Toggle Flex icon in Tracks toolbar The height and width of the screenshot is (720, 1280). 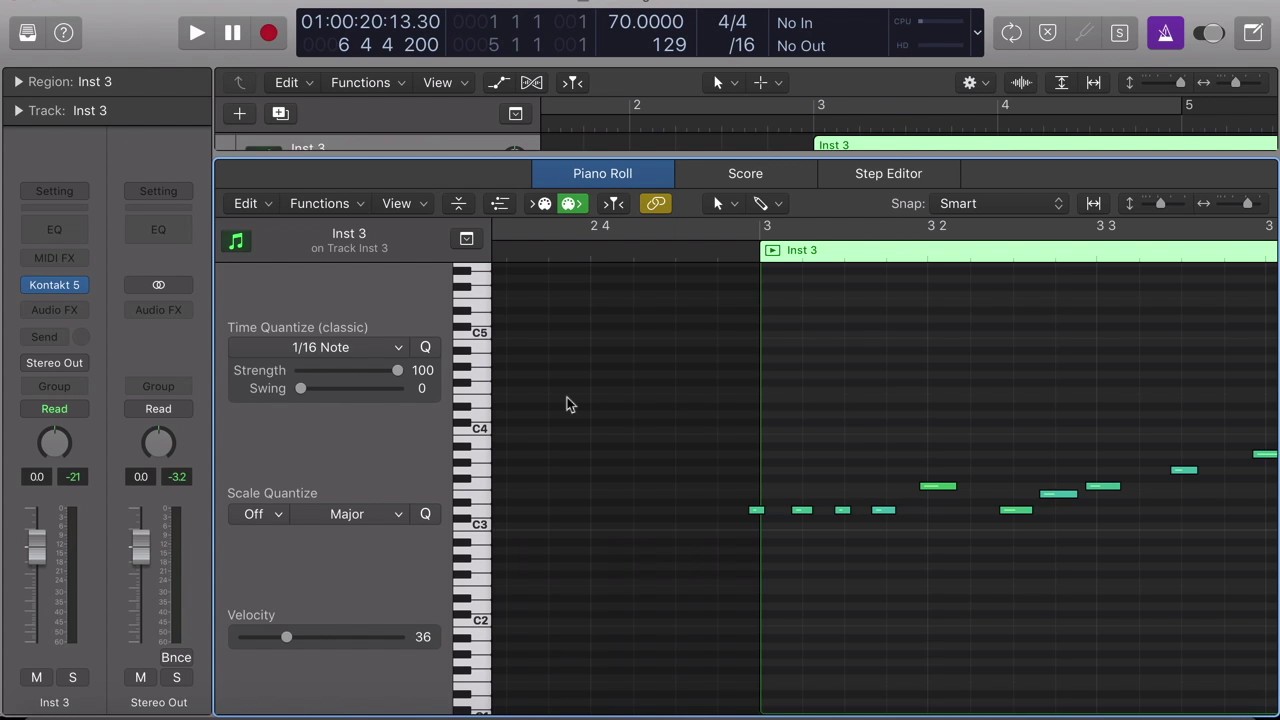pos(532,83)
